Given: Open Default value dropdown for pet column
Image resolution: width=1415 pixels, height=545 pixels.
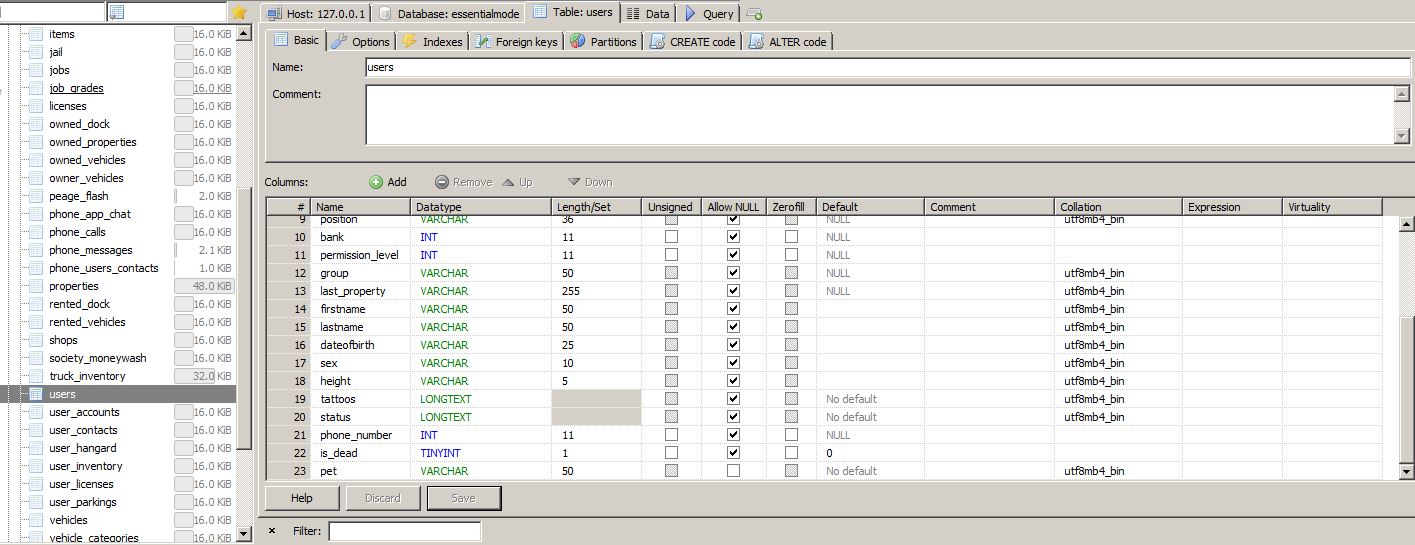Looking at the screenshot, I should tap(868, 471).
